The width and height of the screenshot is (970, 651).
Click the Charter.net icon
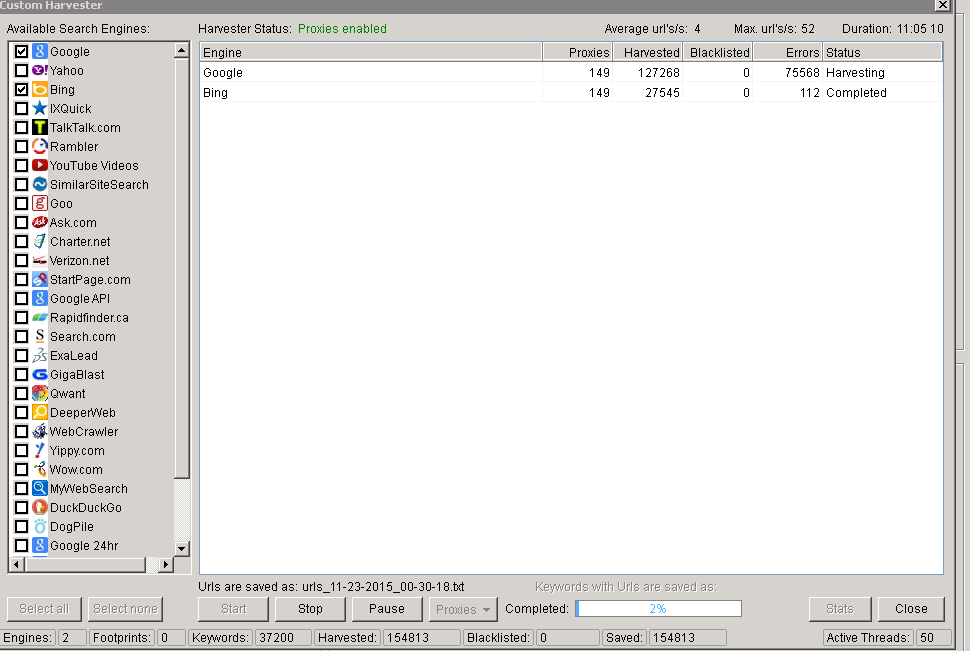(x=40, y=241)
